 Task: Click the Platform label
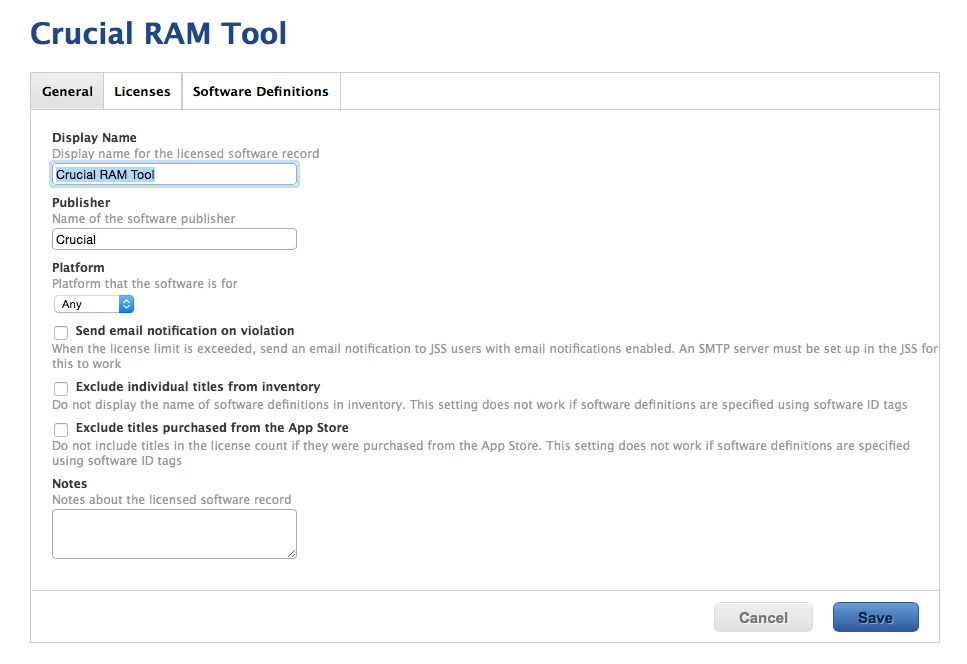tap(78, 268)
